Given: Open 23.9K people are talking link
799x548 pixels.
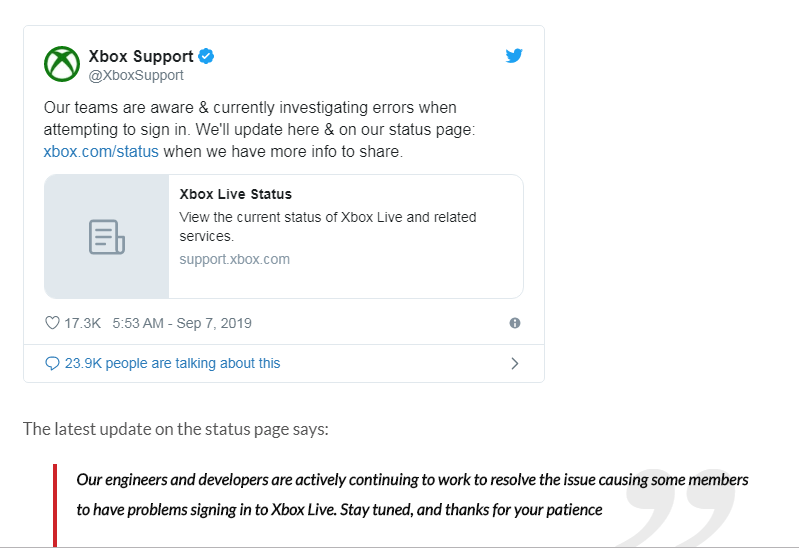Looking at the screenshot, I should point(172,363).
